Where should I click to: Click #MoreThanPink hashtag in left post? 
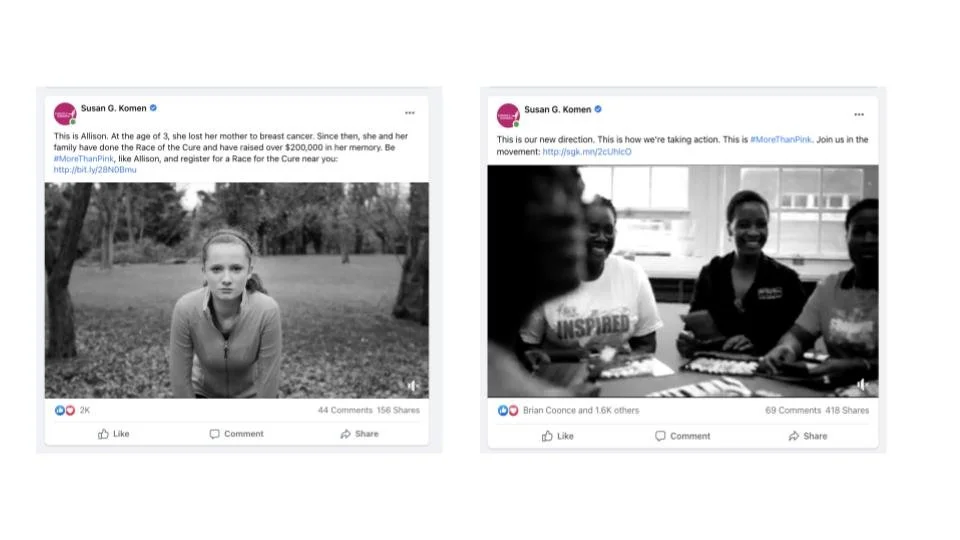click(x=83, y=159)
